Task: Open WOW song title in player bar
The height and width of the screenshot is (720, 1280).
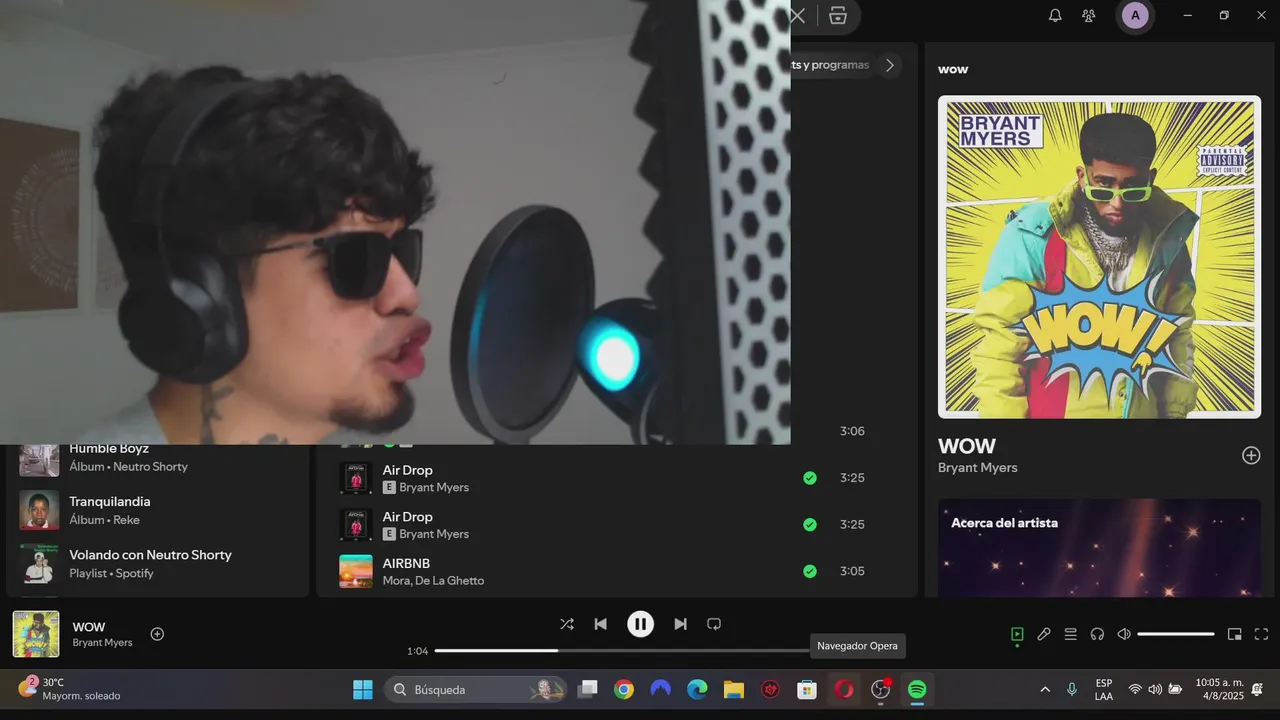Action: click(89, 627)
